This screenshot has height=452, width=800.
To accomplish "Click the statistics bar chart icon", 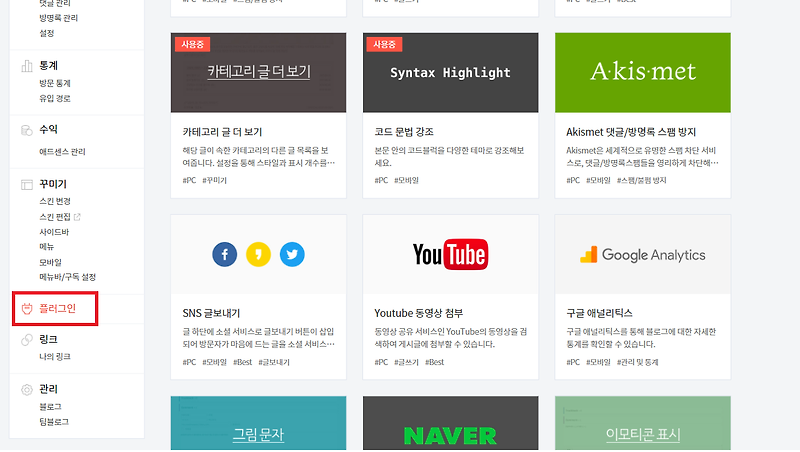I will (x=27, y=66).
